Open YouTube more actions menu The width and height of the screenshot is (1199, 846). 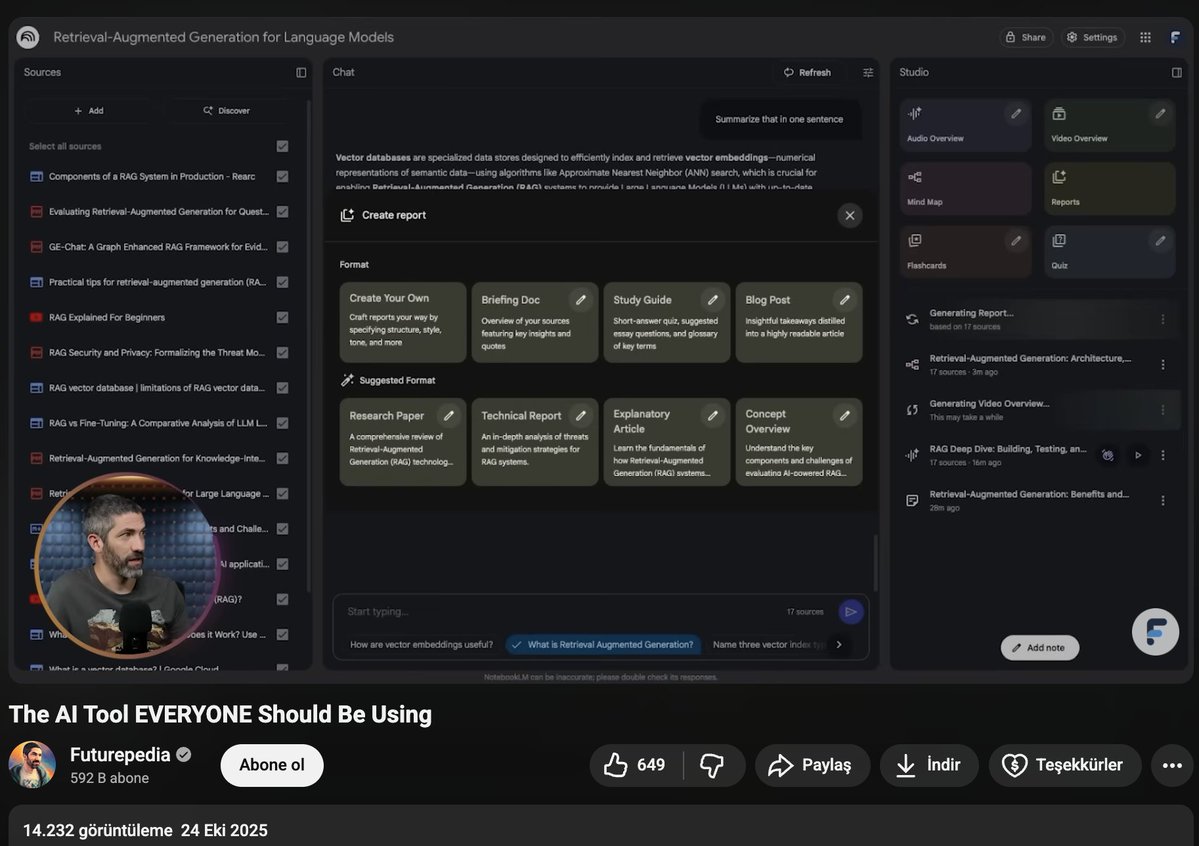click(x=1171, y=765)
